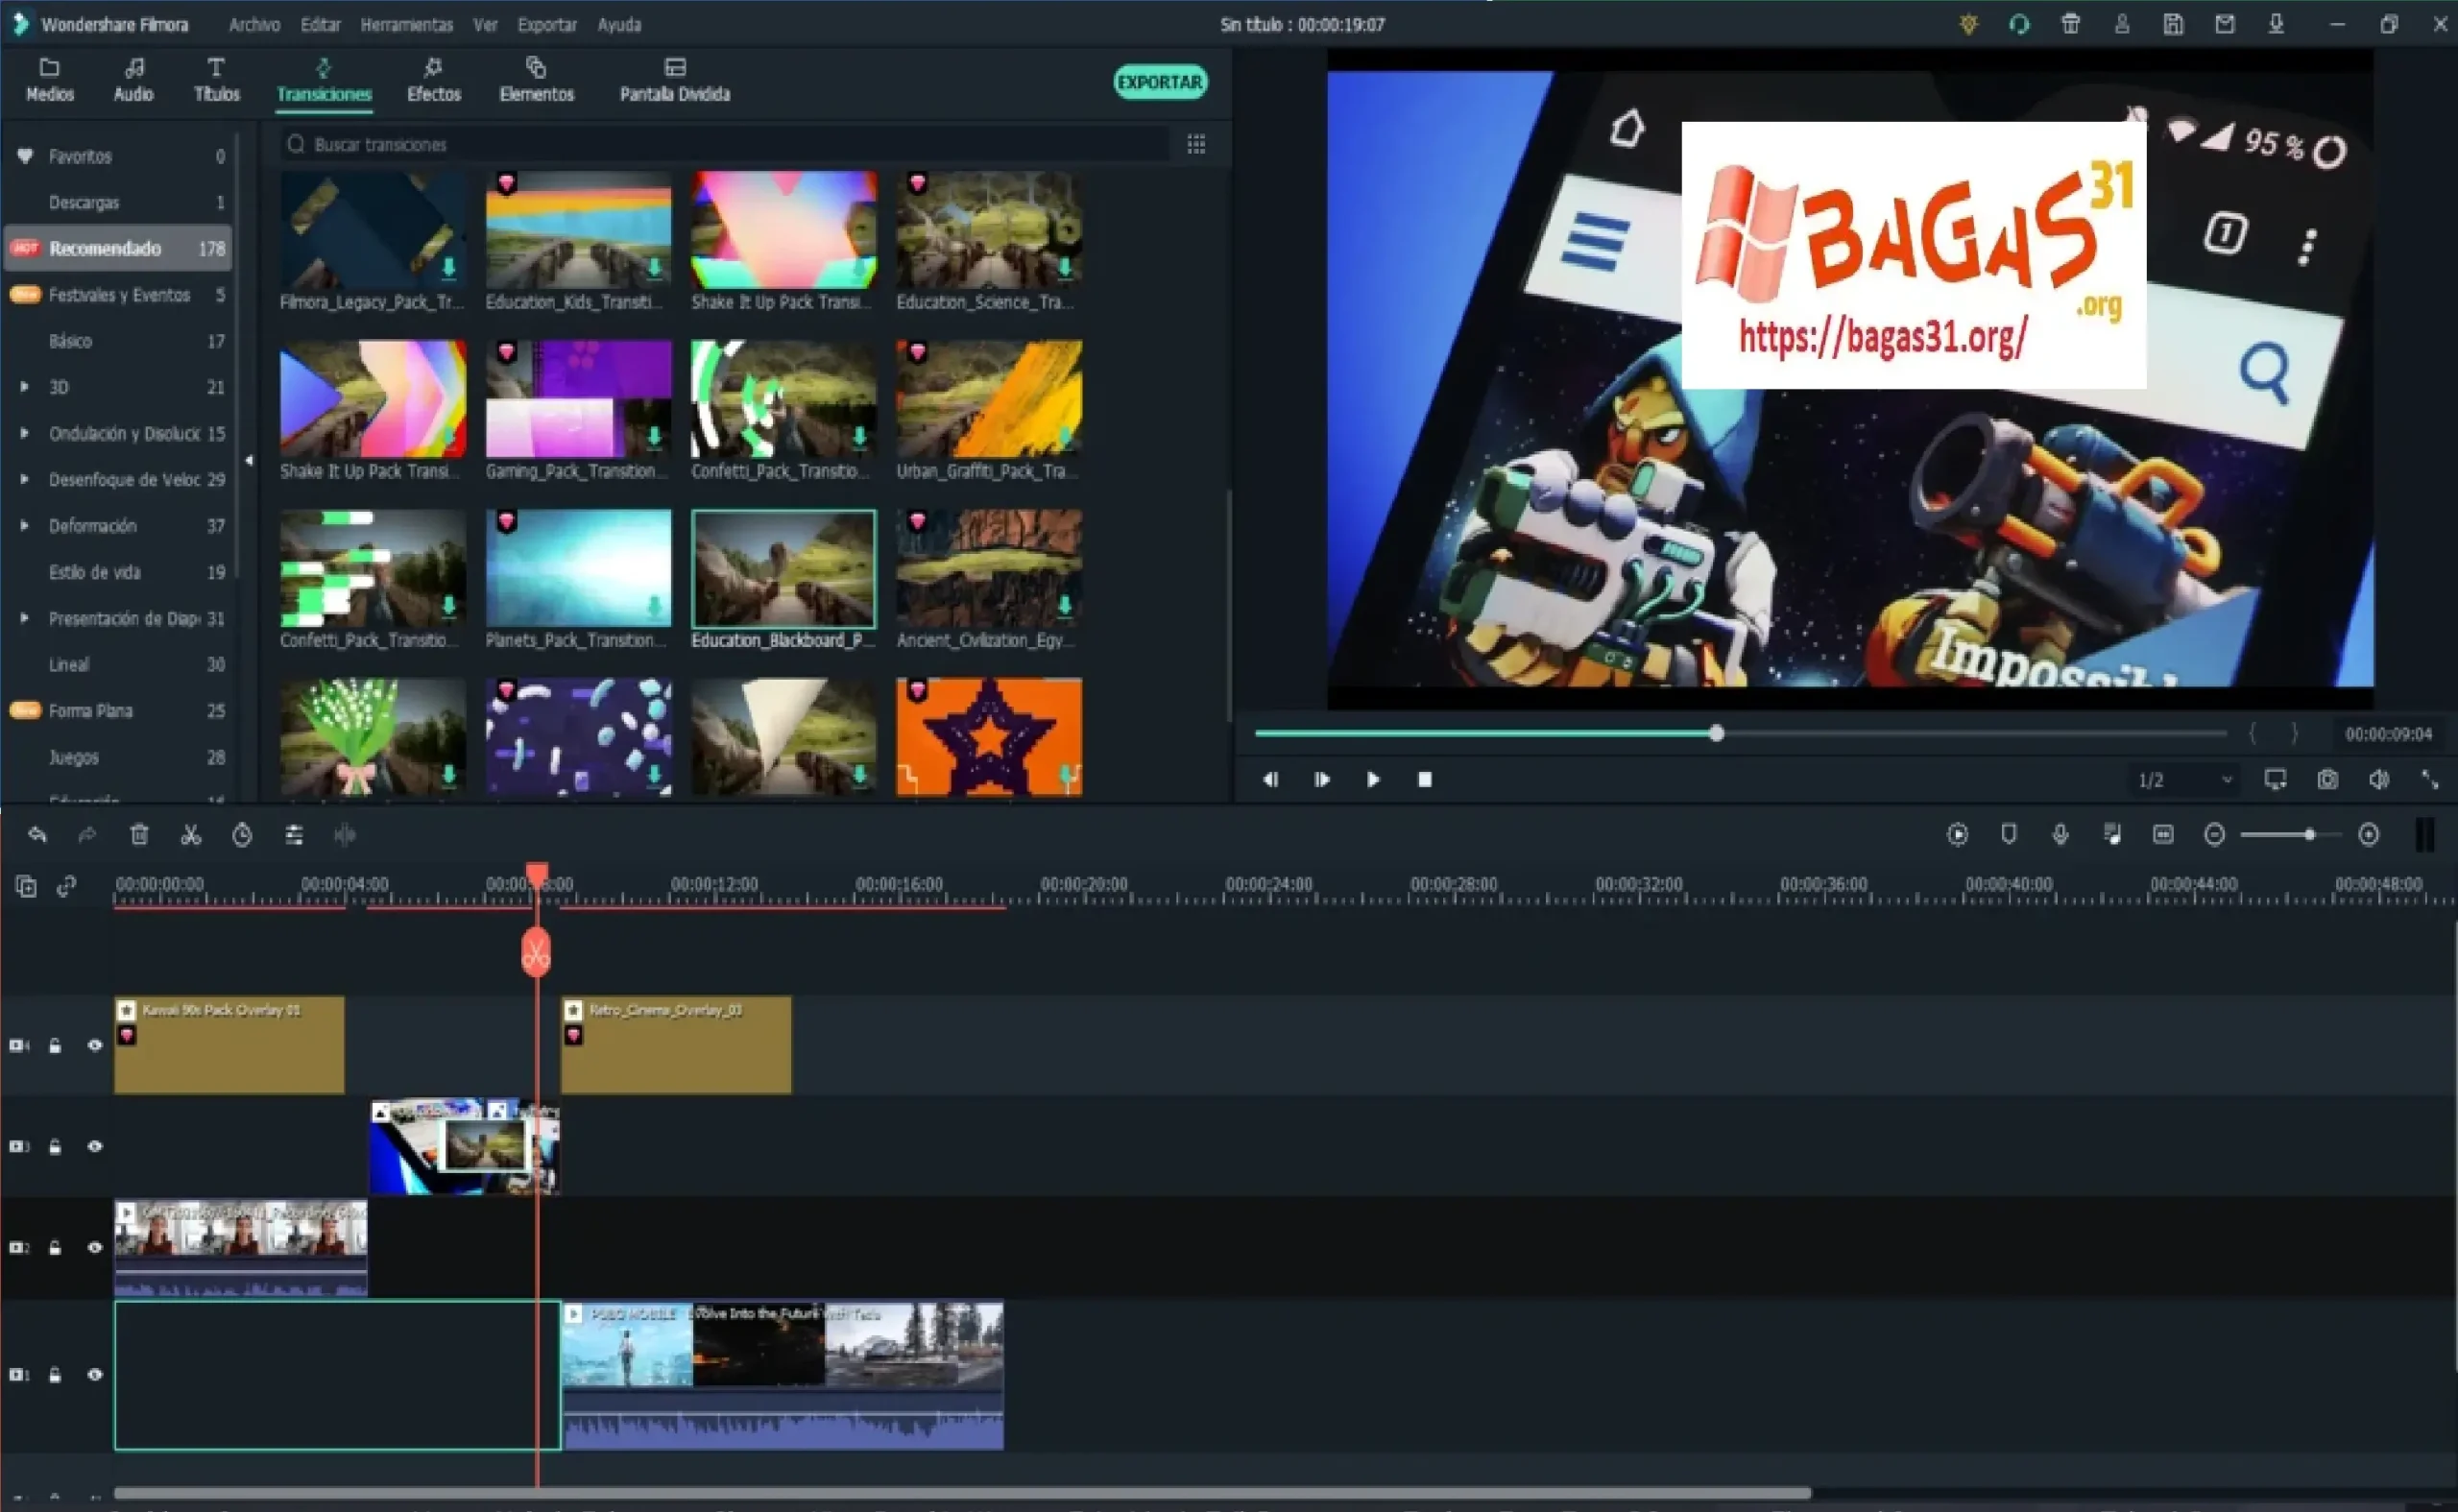2458x1512 pixels.
Task: Select the Recomendado category
Action: point(105,249)
